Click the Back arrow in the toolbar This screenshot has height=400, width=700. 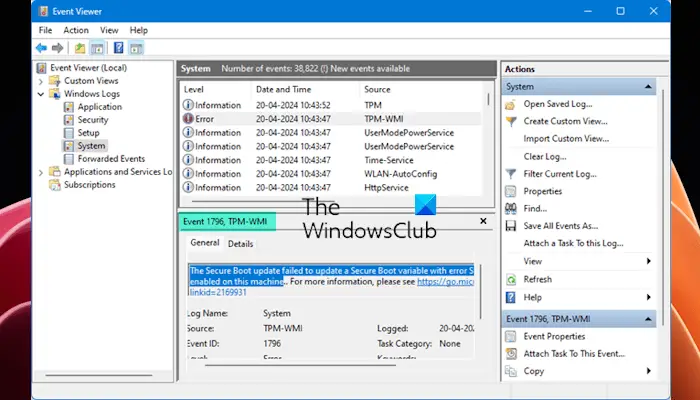(40, 48)
